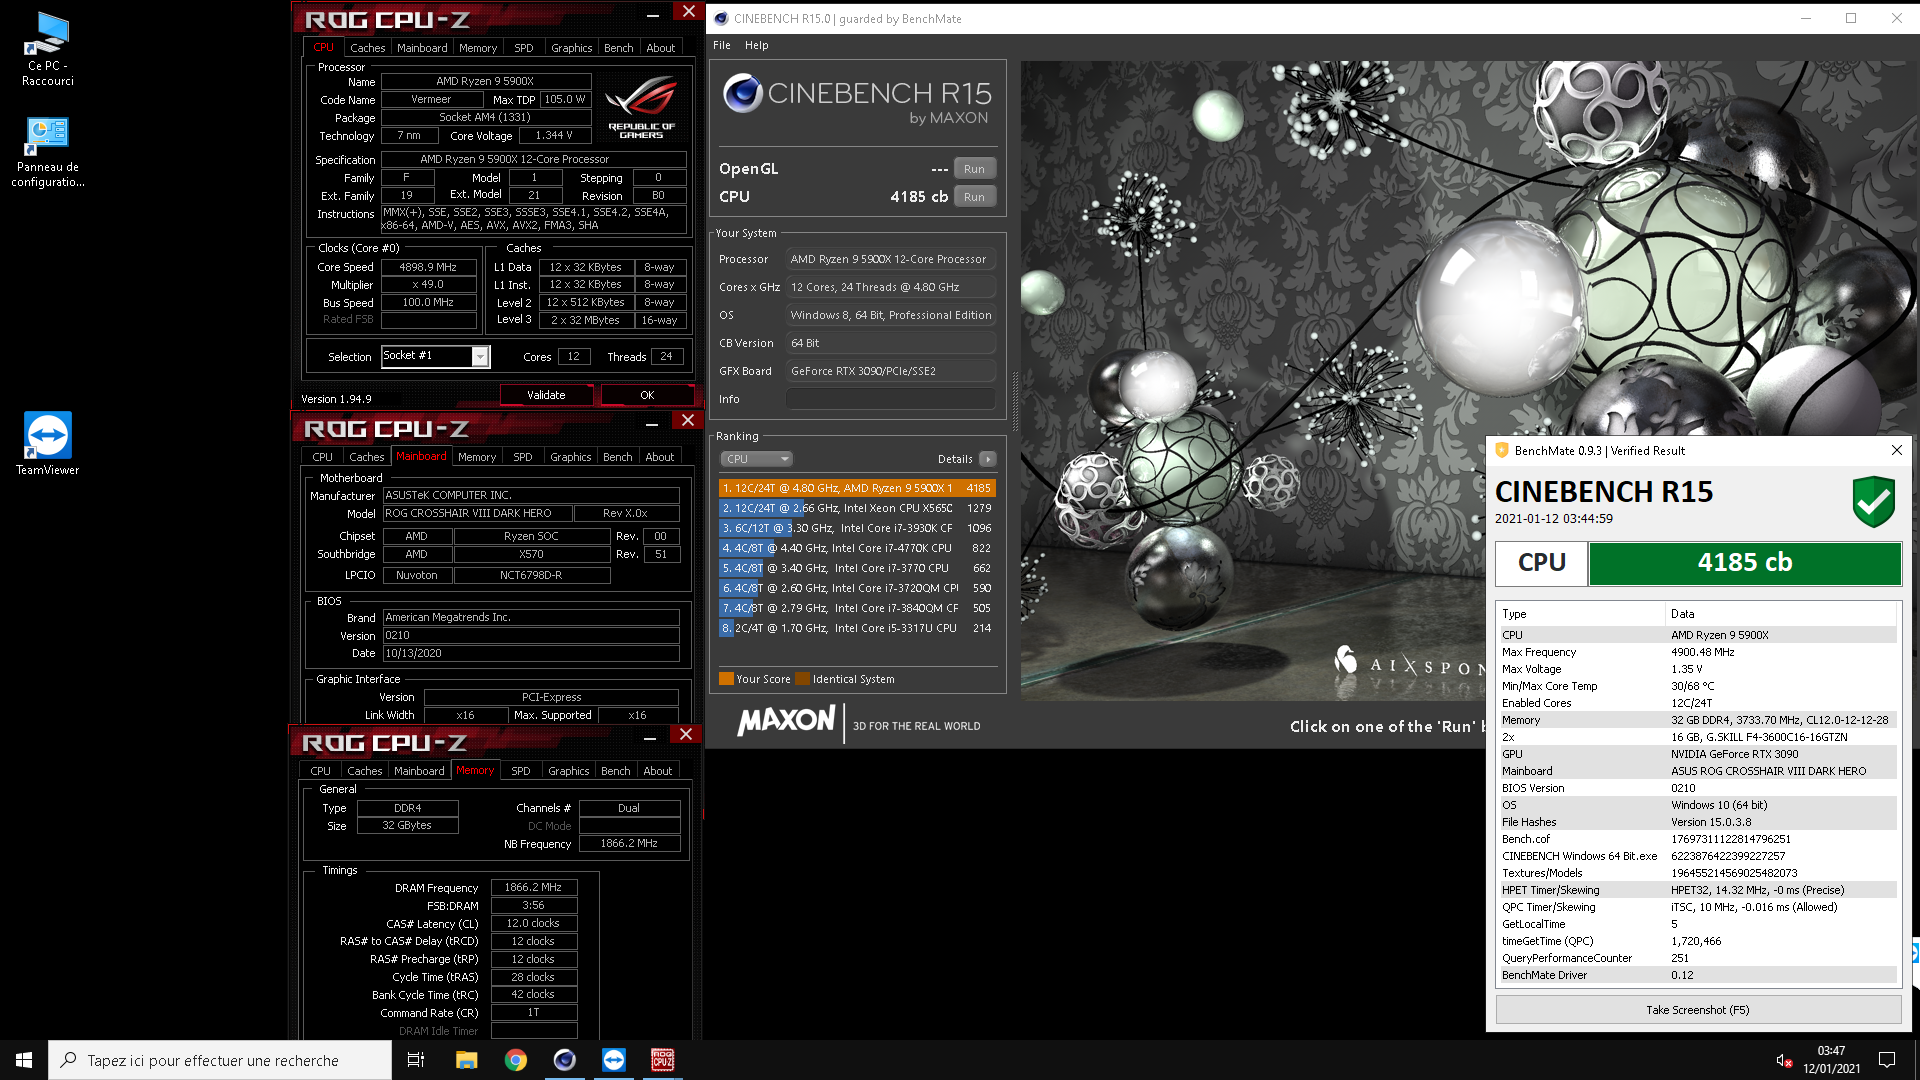Click the HPET Timer/Skewing row
This screenshot has width=1920, height=1080.
pyautogui.click(x=1697, y=890)
